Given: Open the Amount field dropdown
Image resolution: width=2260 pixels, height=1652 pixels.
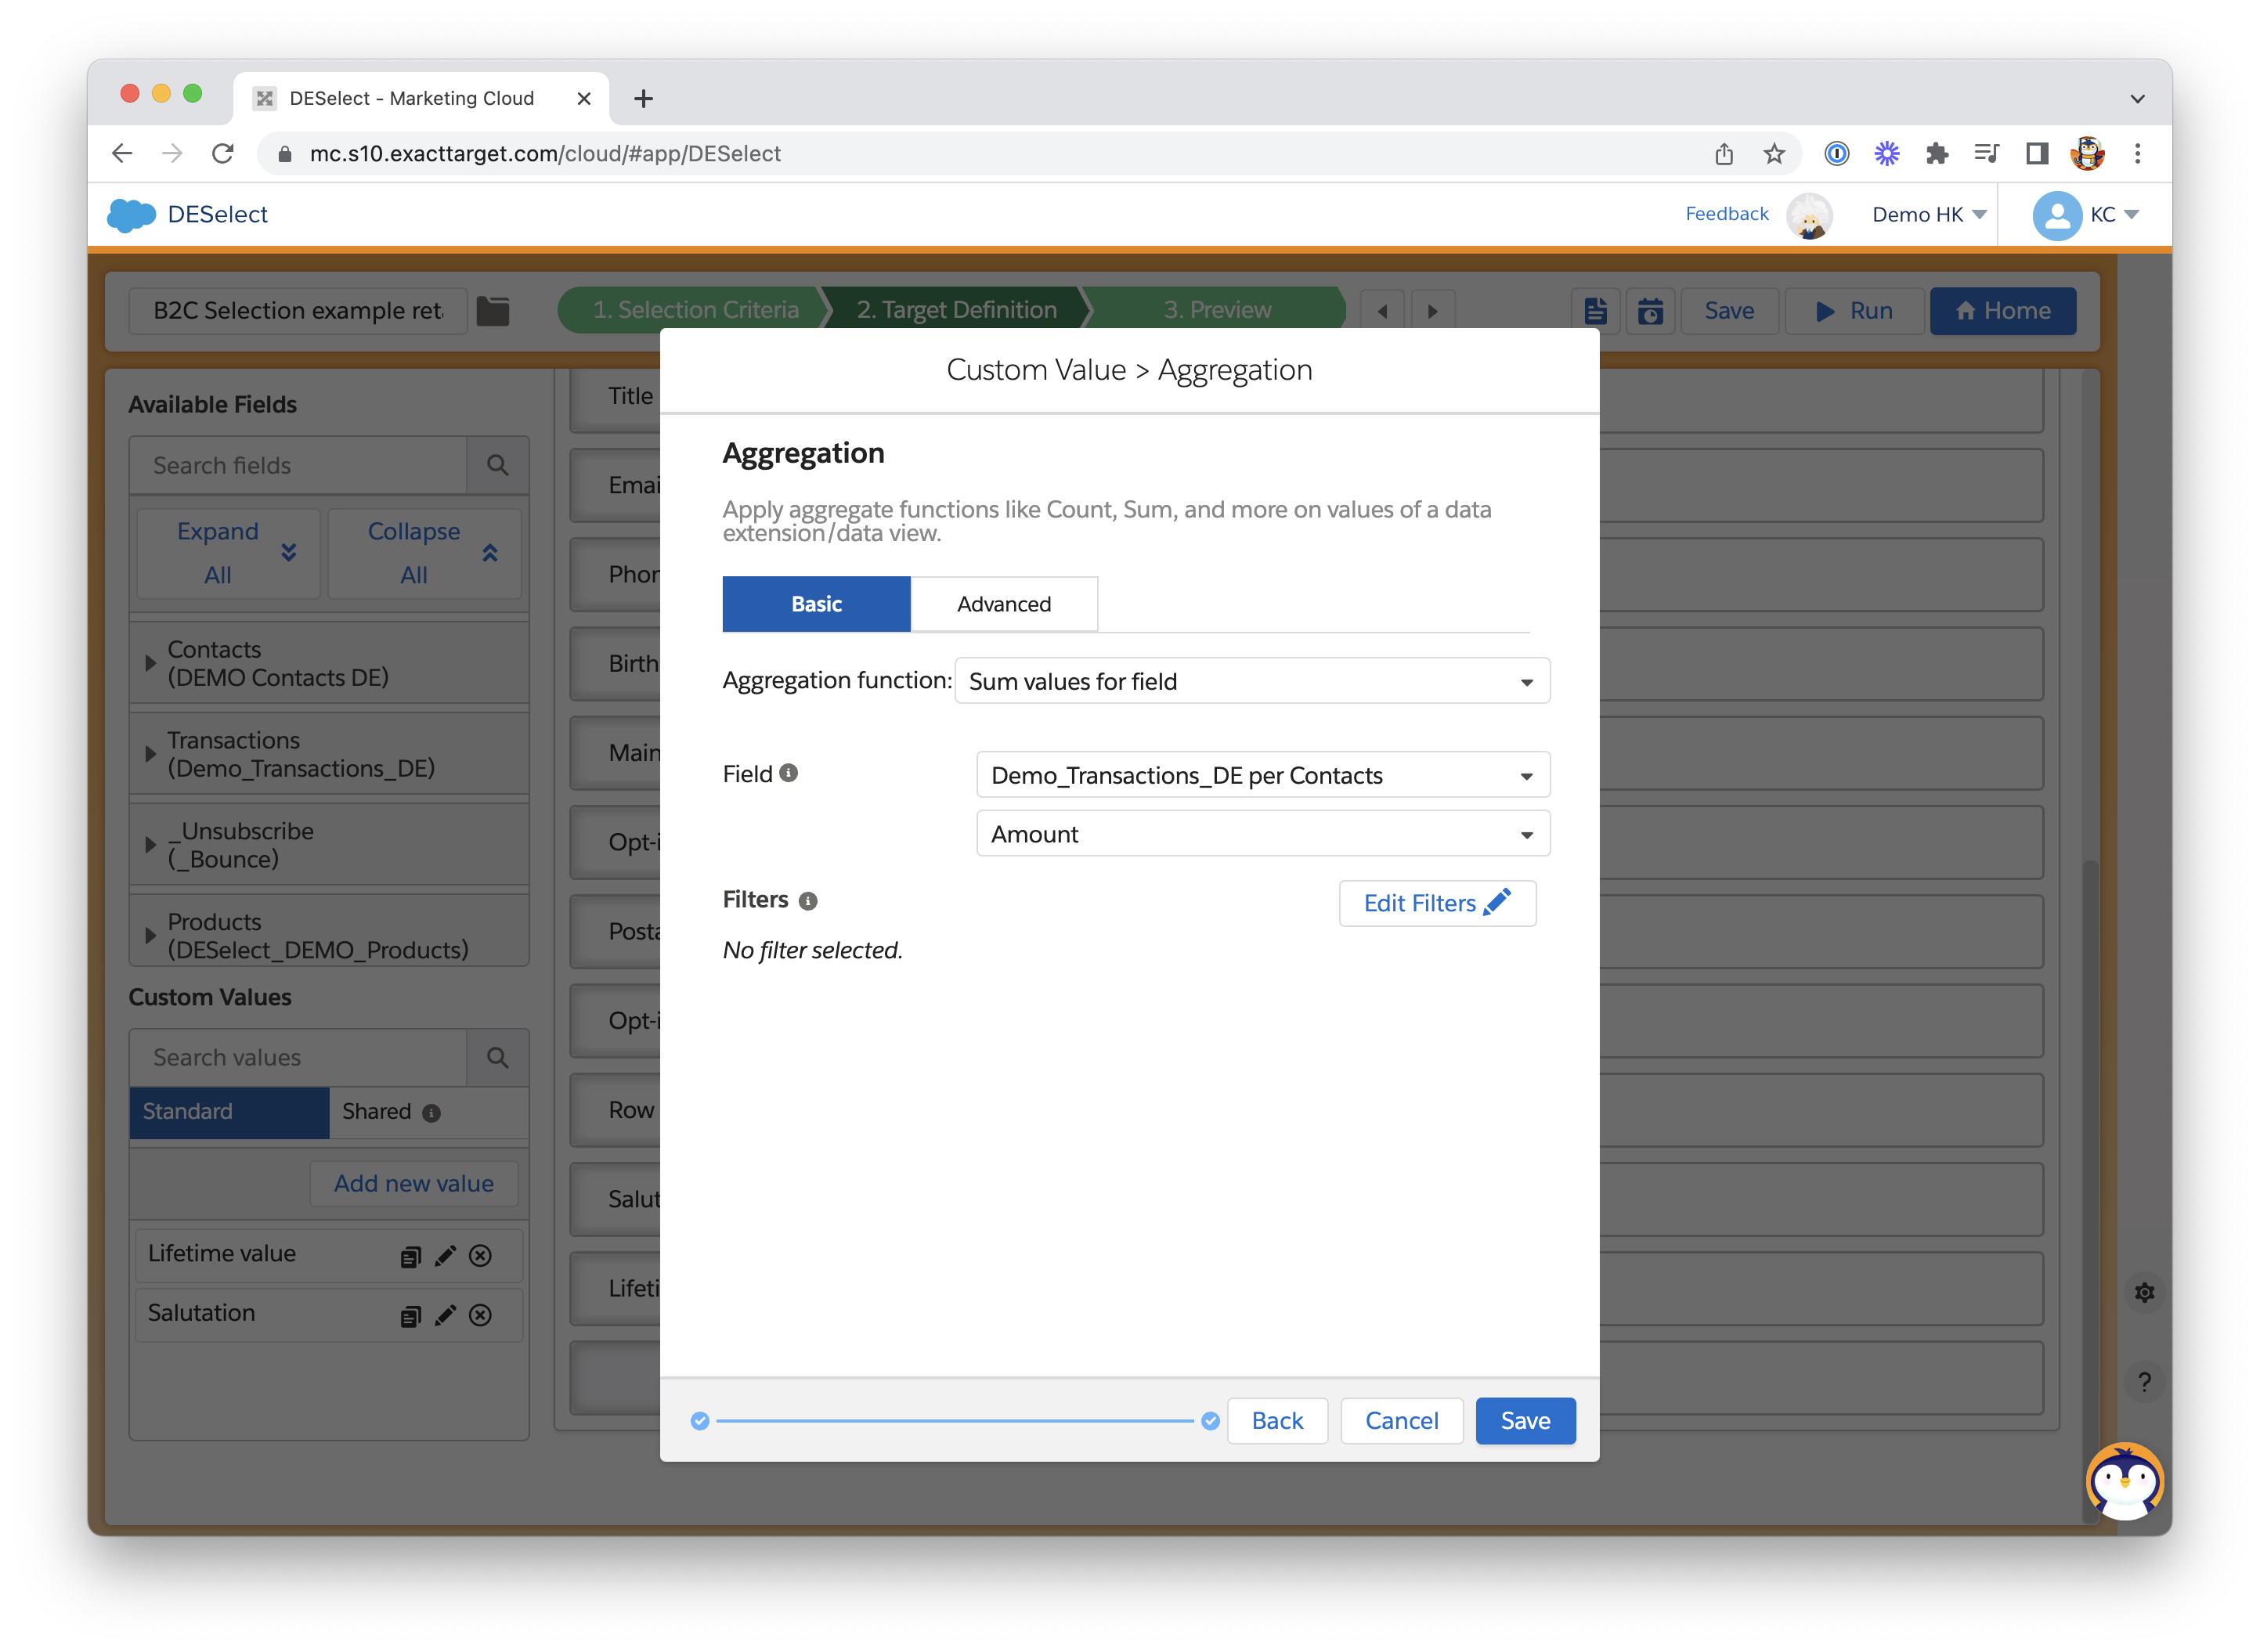Looking at the screenshot, I should (1262, 834).
